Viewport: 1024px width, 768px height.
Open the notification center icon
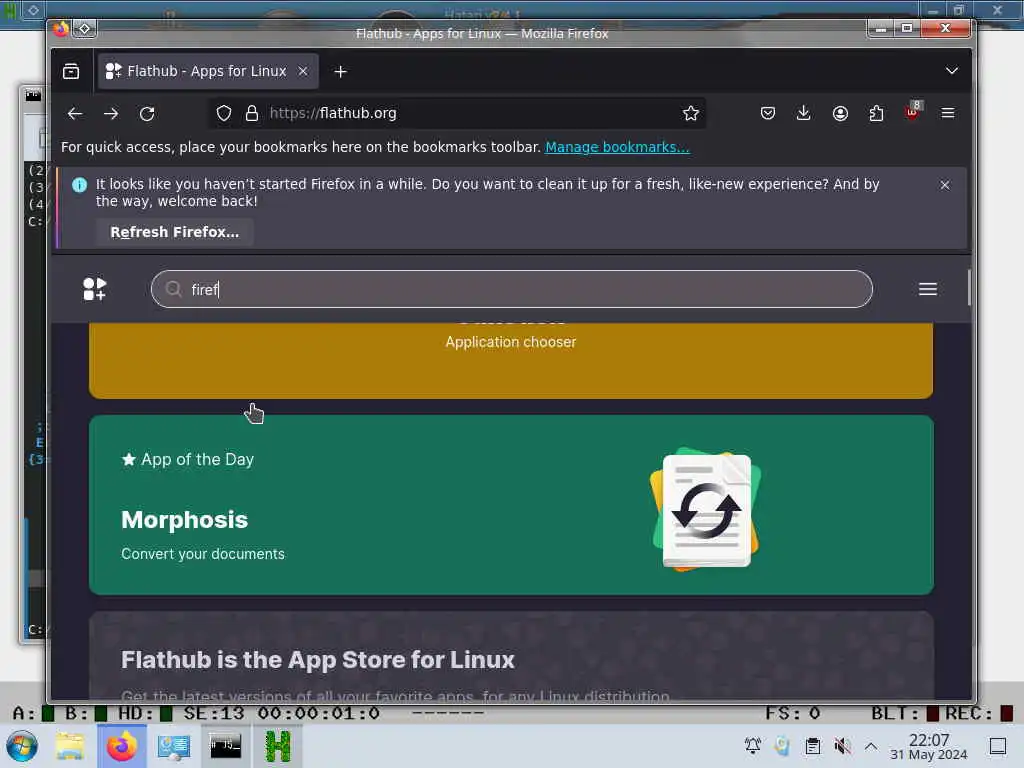click(x=998, y=746)
